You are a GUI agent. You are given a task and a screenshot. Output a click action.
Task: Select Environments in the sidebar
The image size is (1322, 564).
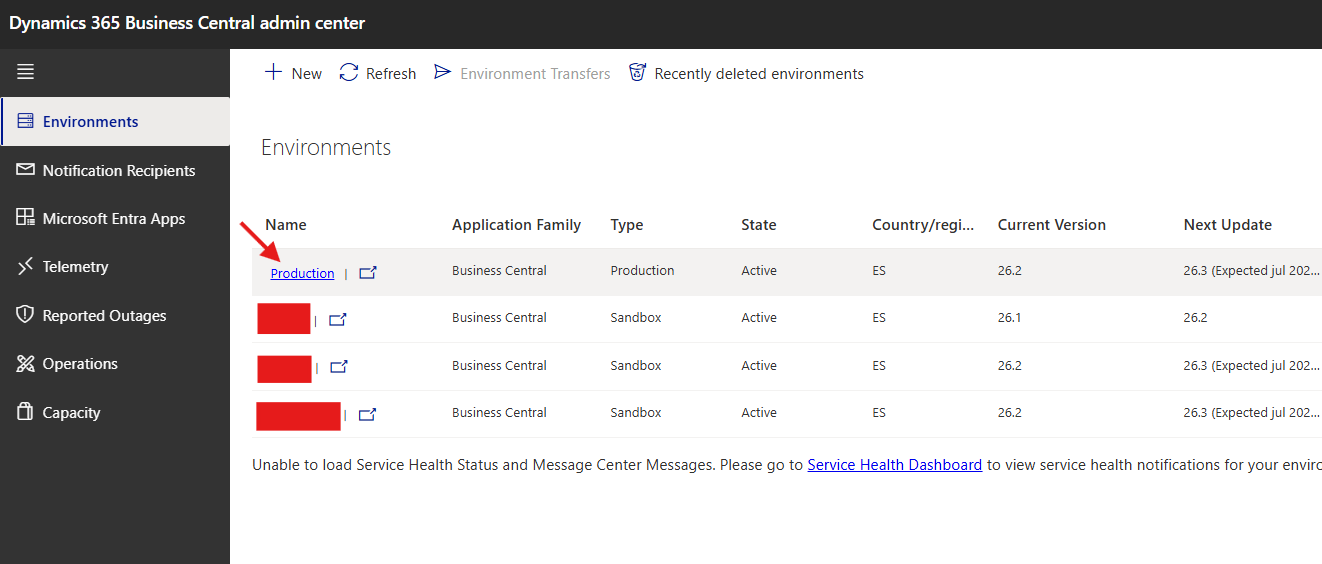point(115,121)
